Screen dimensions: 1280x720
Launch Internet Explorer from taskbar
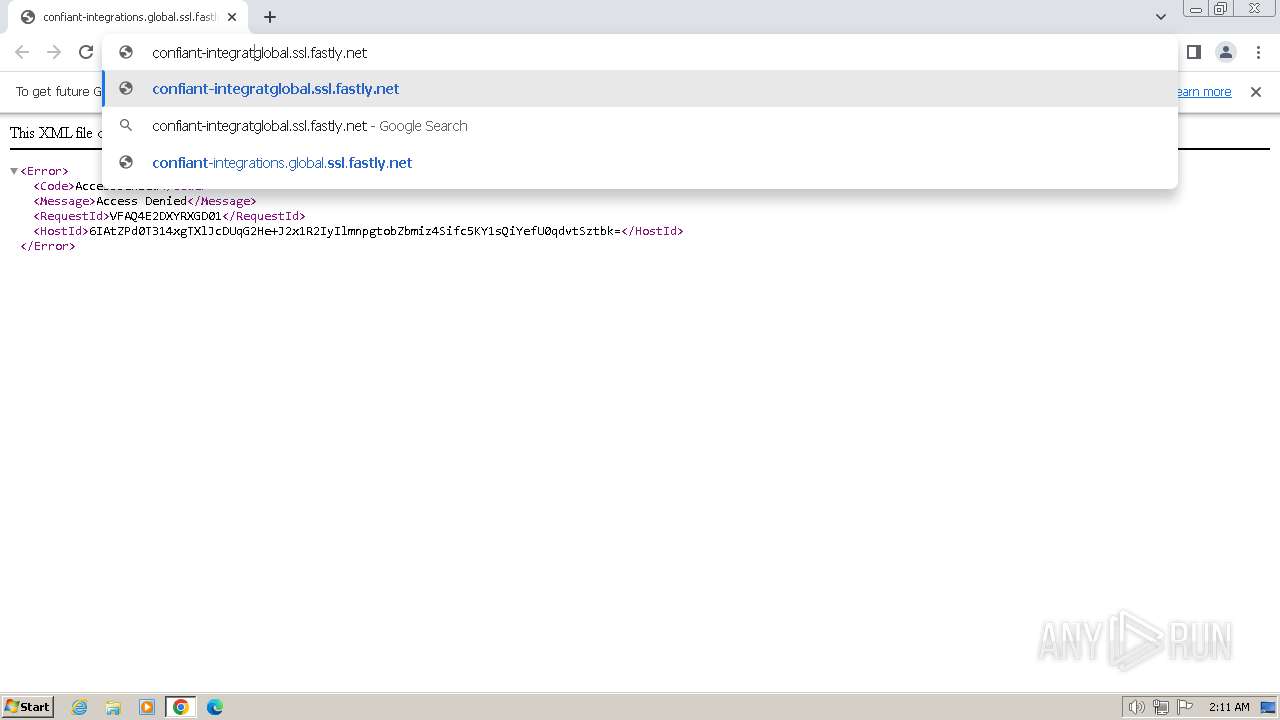coord(79,707)
